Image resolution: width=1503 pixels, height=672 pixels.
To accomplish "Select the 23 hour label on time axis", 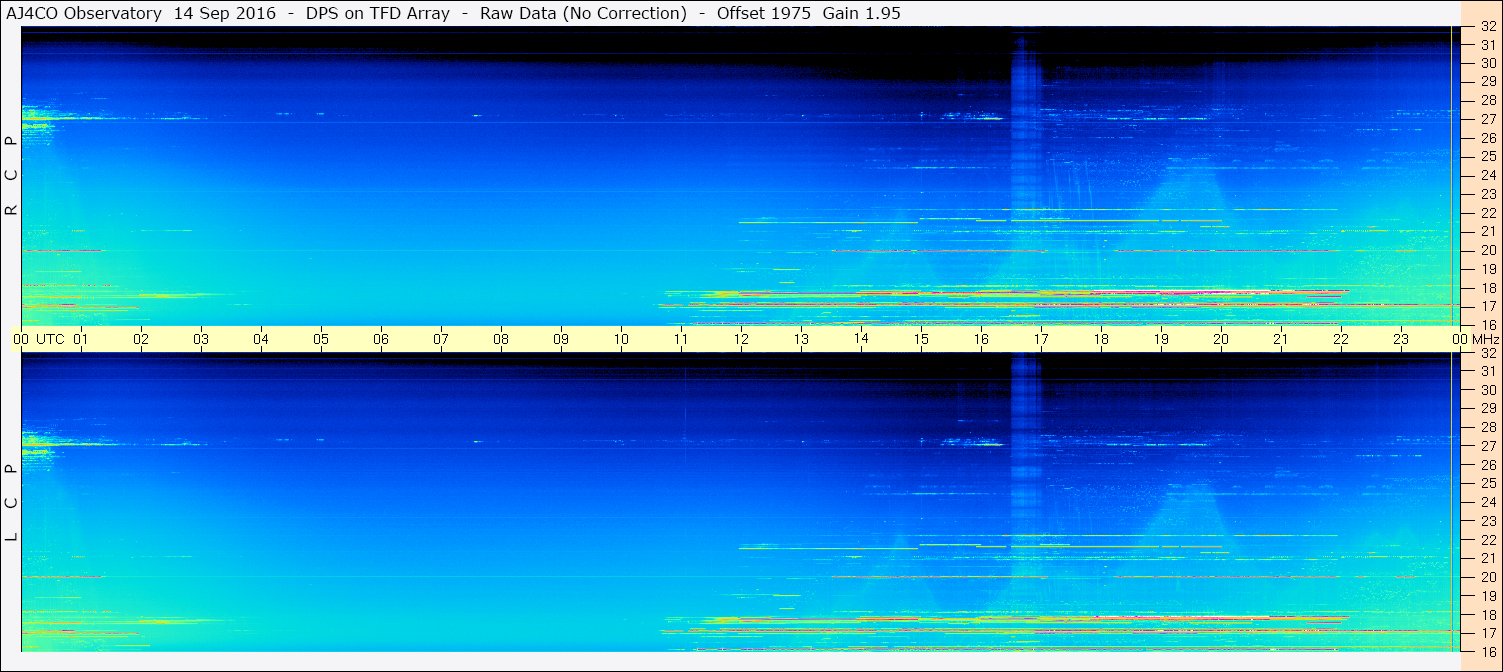I will coord(1401,339).
